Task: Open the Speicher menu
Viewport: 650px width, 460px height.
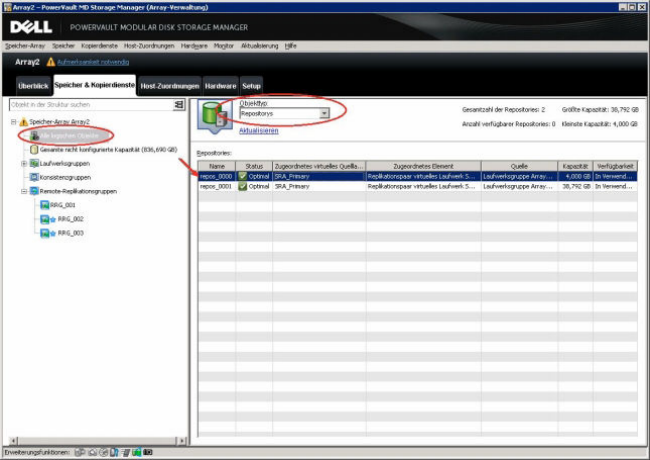Action: (63, 46)
